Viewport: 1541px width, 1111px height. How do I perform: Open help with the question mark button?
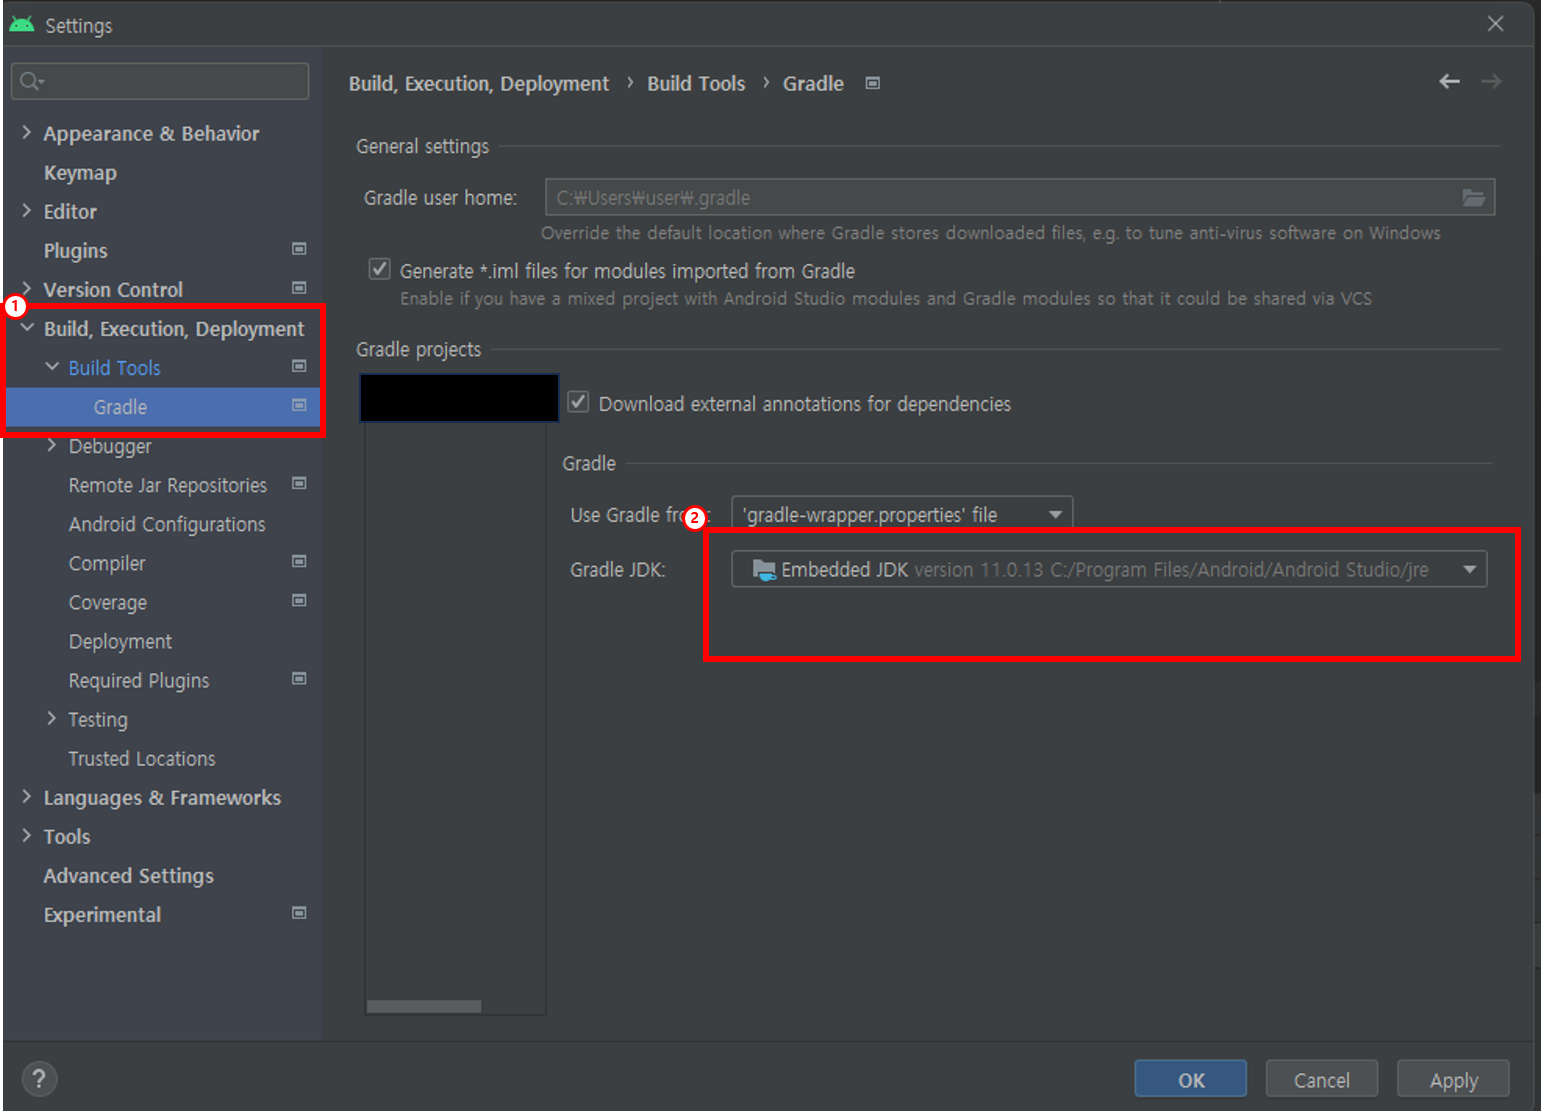click(x=39, y=1079)
